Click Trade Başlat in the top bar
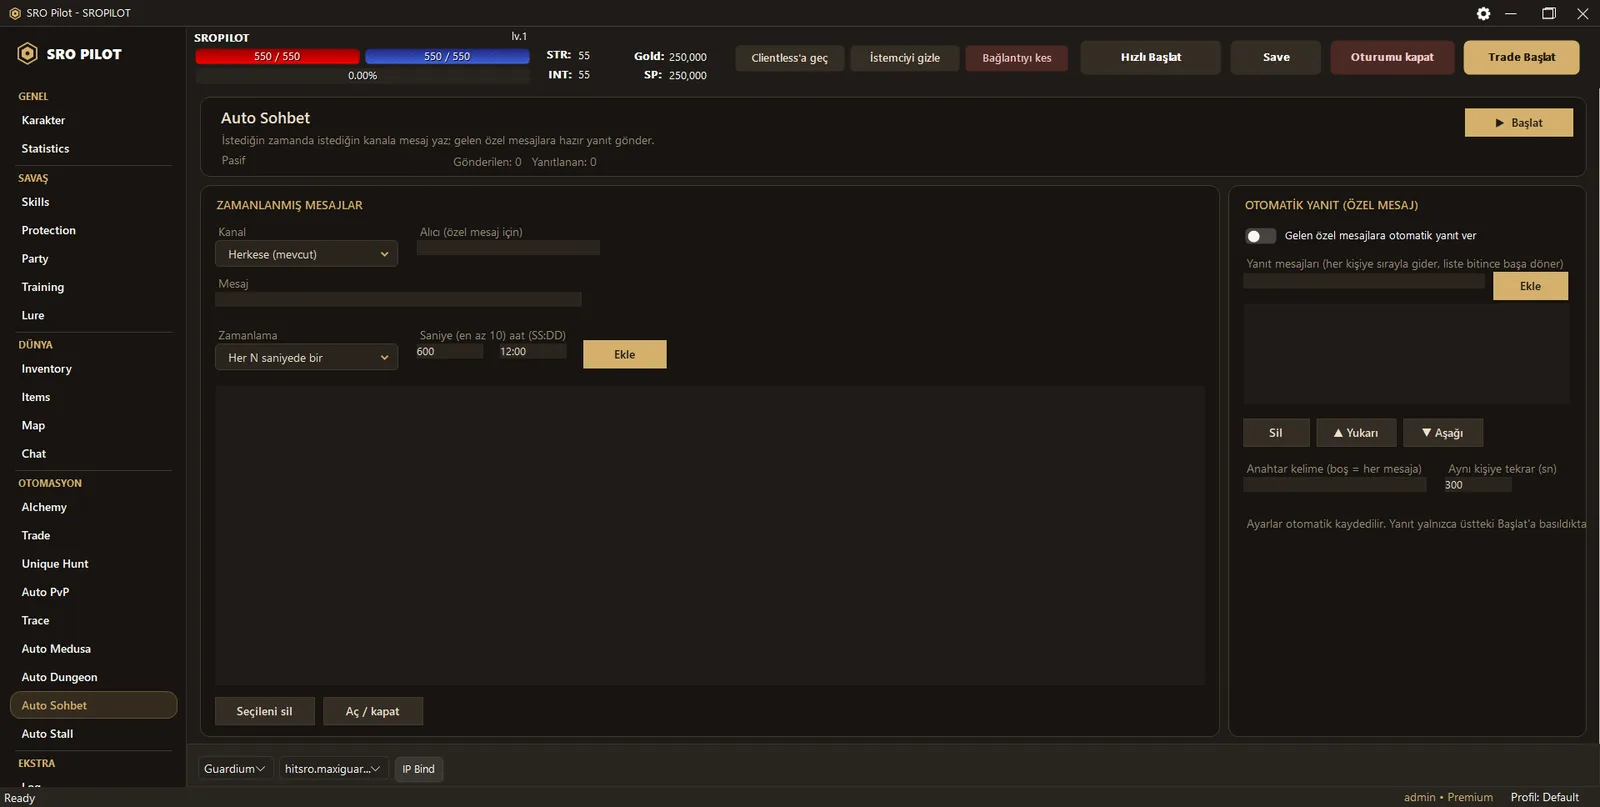1600x807 pixels. pyautogui.click(x=1521, y=57)
